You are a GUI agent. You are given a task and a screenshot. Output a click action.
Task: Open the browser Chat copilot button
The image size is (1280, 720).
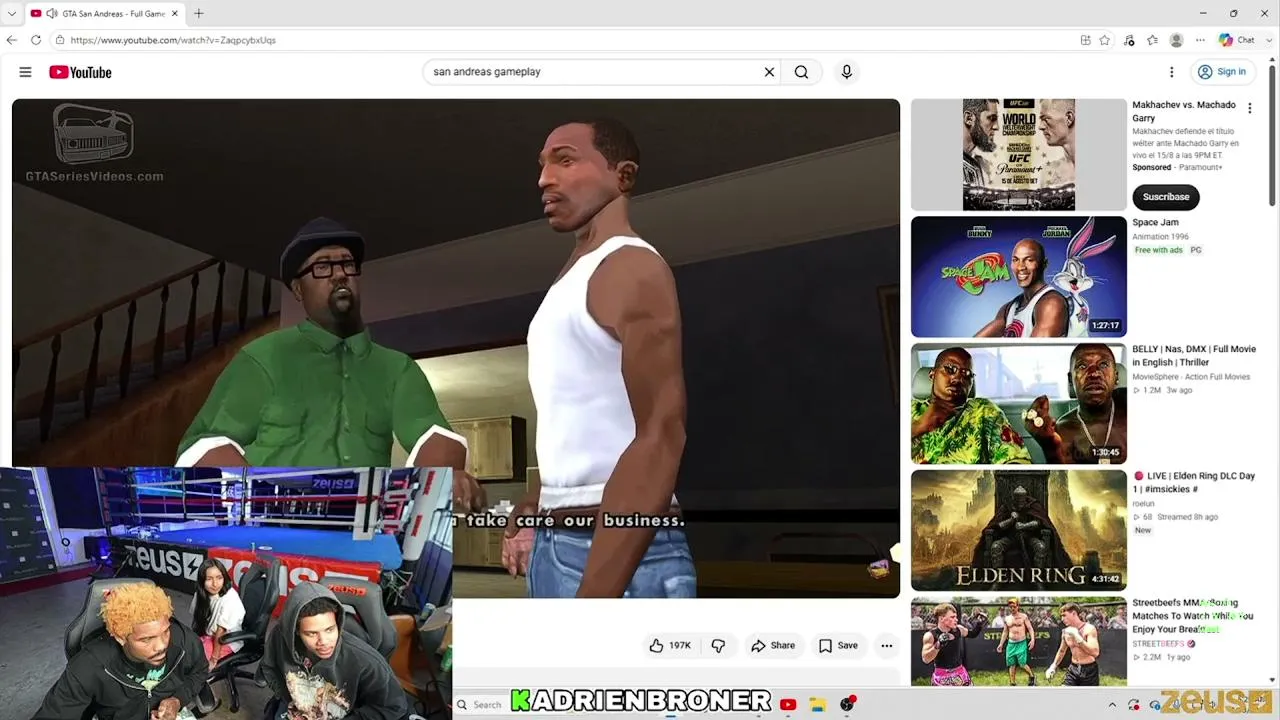coord(1237,40)
